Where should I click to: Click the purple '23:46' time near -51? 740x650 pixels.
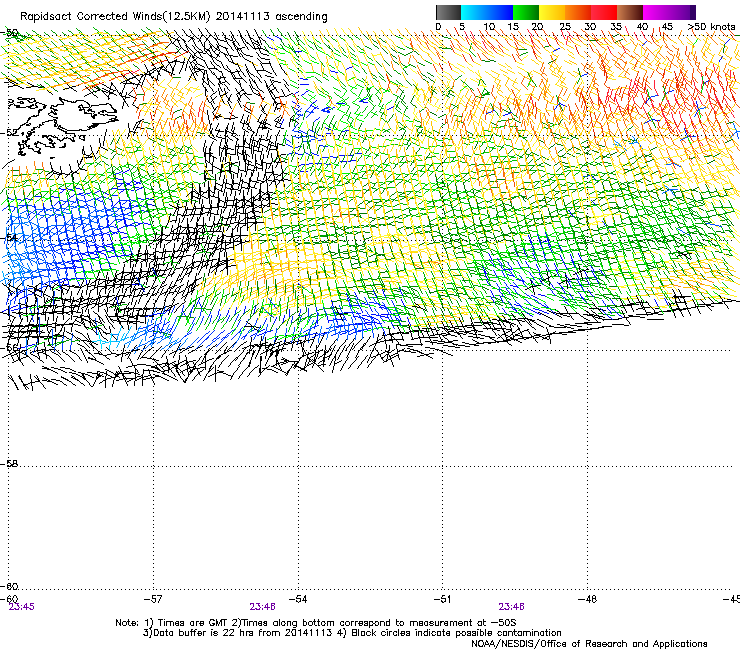512,607
